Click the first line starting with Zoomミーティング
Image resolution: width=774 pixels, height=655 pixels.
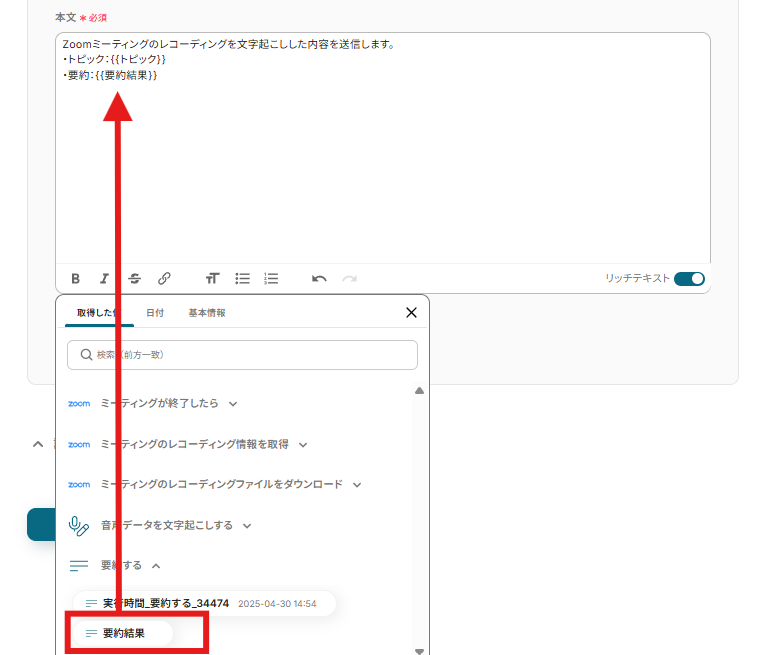point(229,44)
